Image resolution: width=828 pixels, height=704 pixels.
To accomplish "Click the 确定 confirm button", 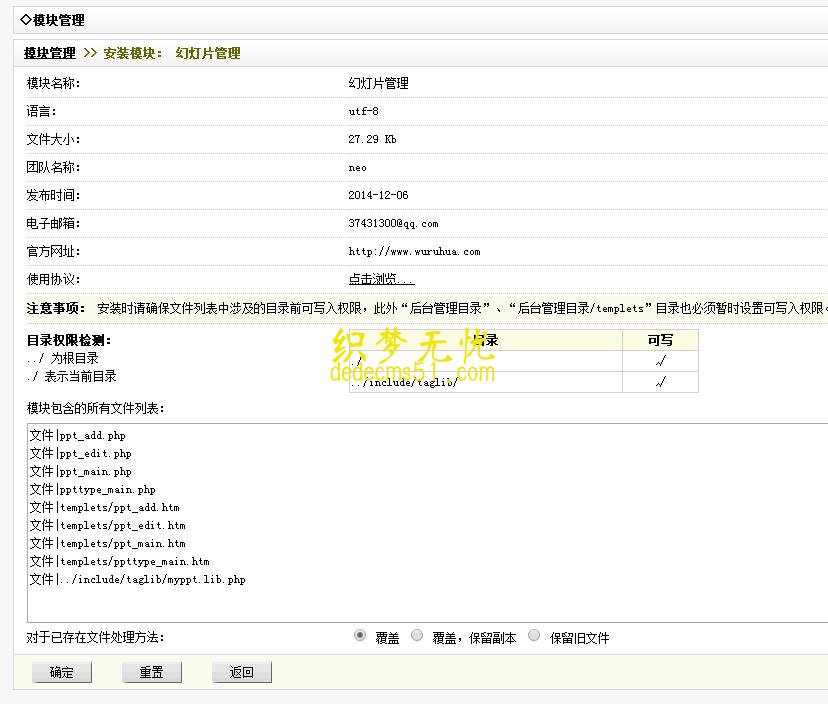I will coord(61,672).
